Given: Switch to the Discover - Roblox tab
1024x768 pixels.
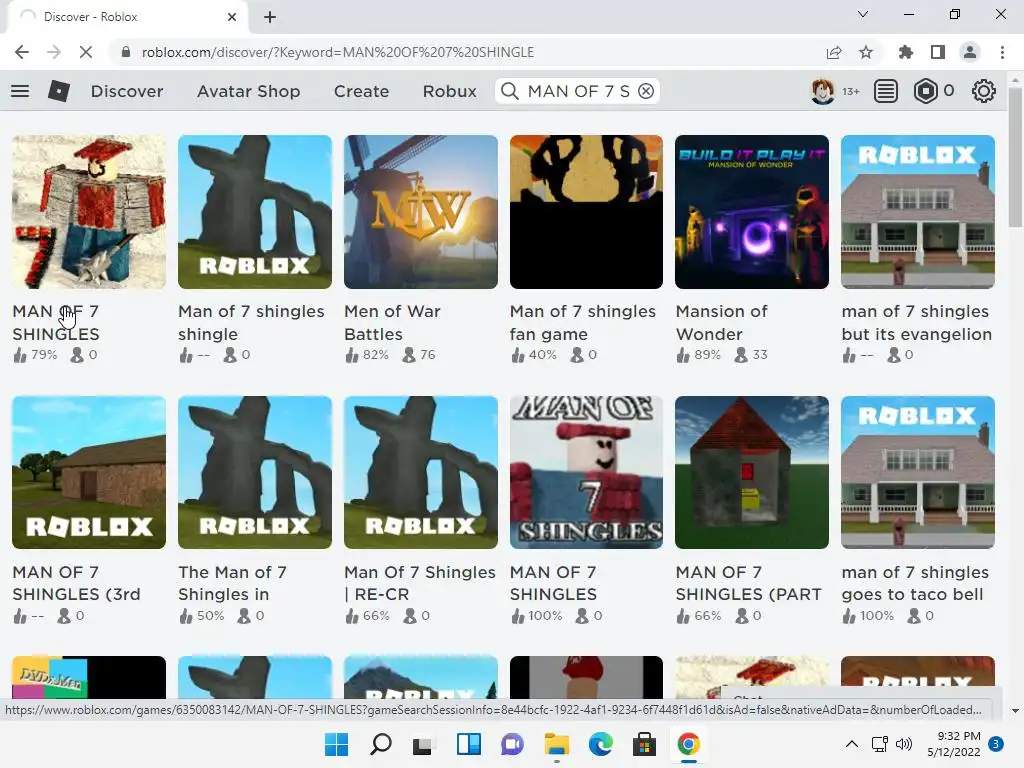Looking at the screenshot, I should [127, 17].
